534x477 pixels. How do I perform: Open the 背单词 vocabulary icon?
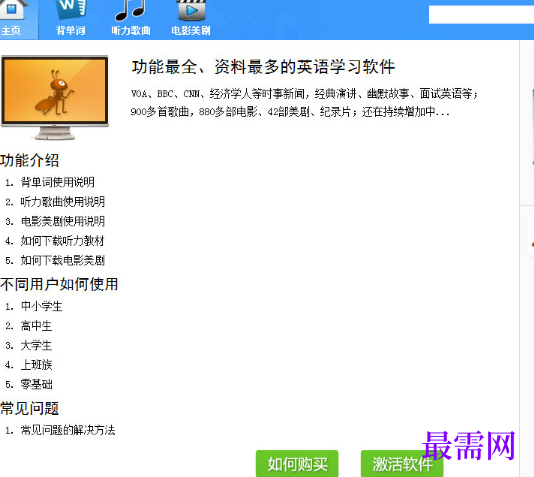[x=71, y=10]
